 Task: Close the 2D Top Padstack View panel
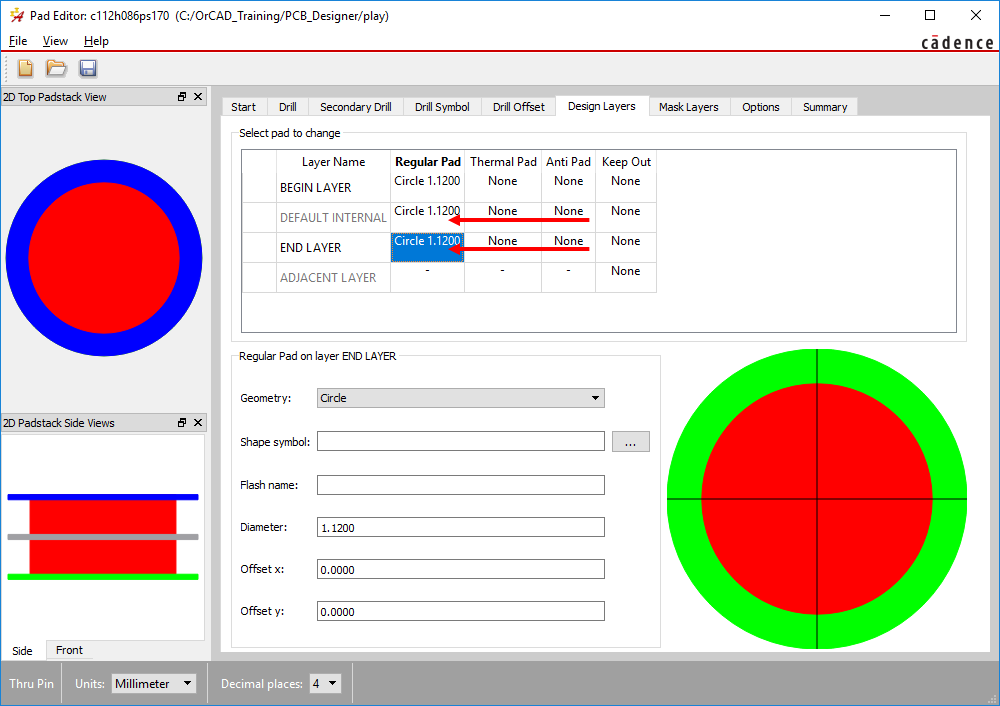(198, 96)
